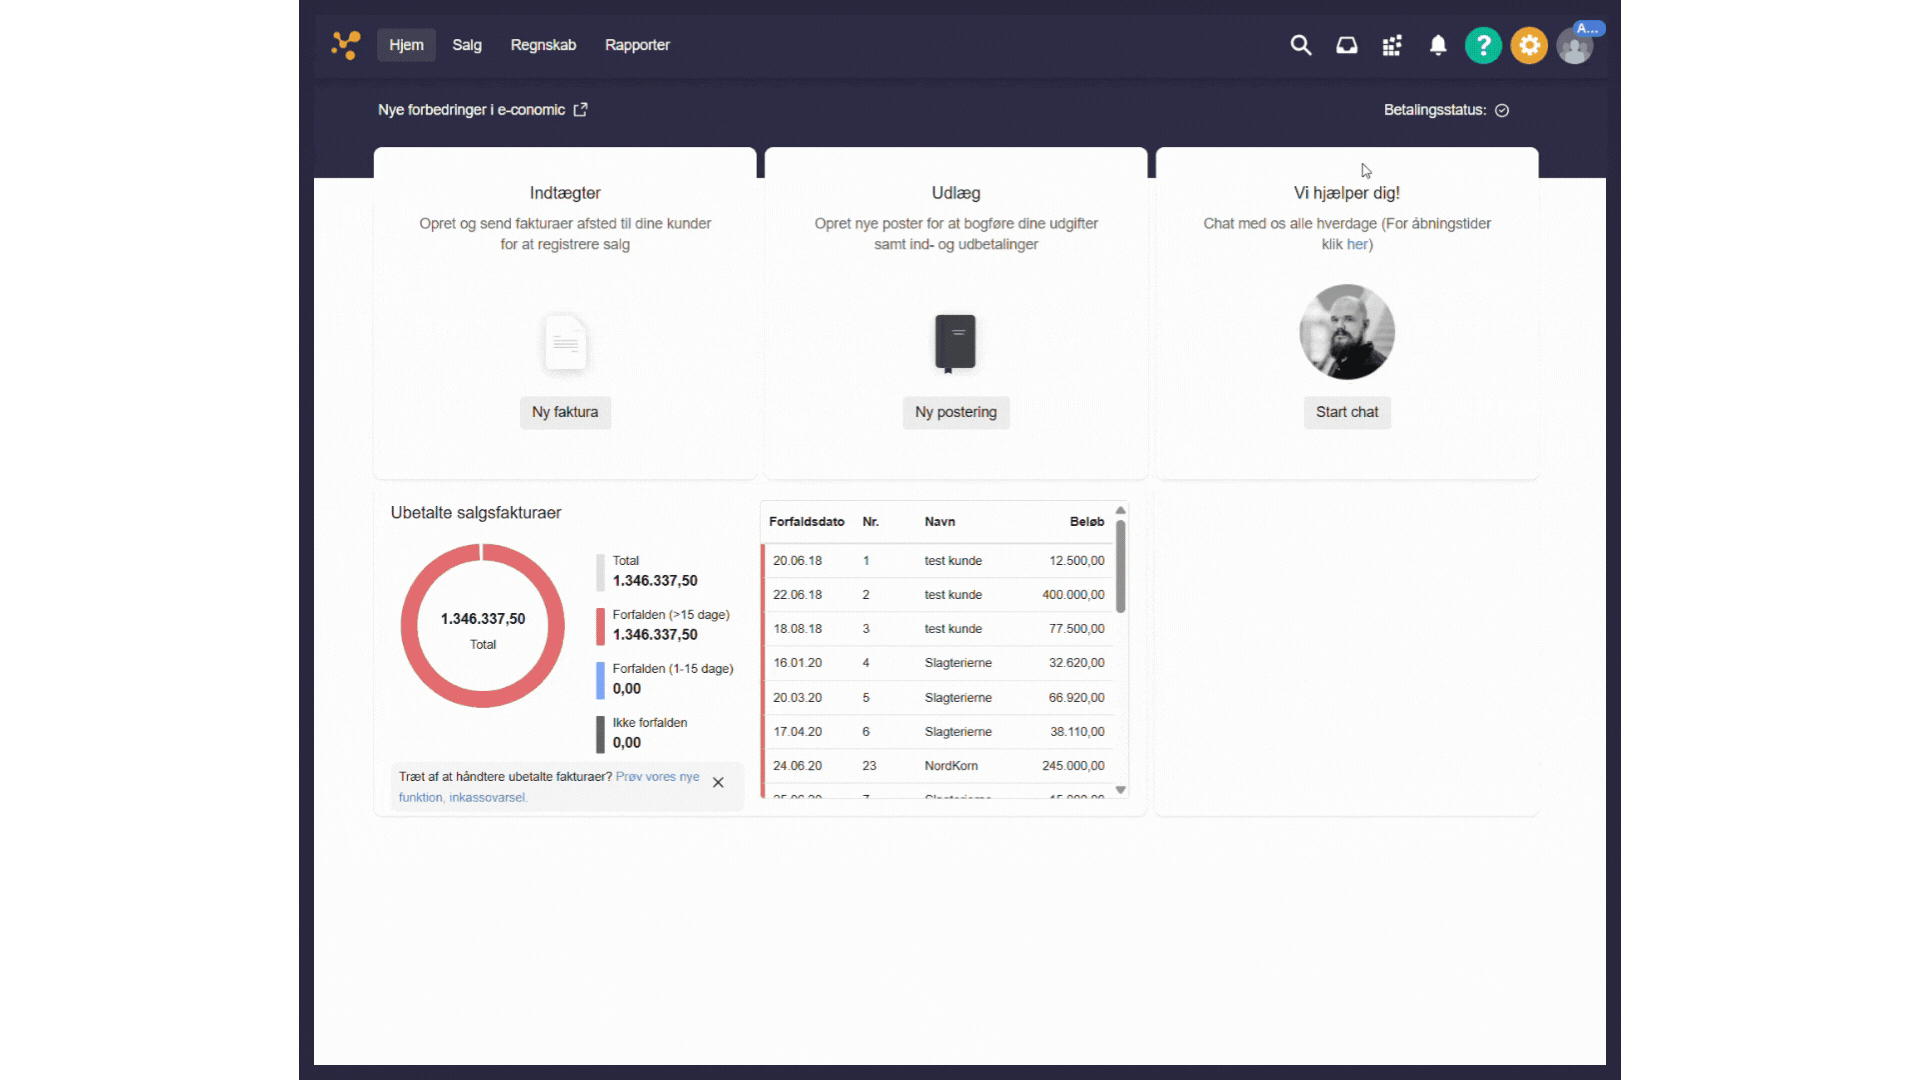Open help using the green question mark icon
The height and width of the screenshot is (1080, 1920).
(x=1484, y=45)
